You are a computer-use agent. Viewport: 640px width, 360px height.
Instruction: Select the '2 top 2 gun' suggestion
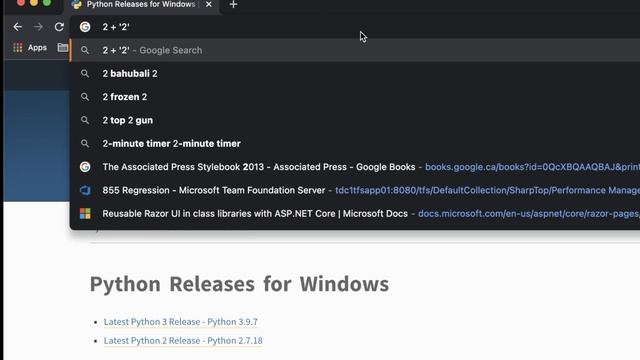coord(355,120)
